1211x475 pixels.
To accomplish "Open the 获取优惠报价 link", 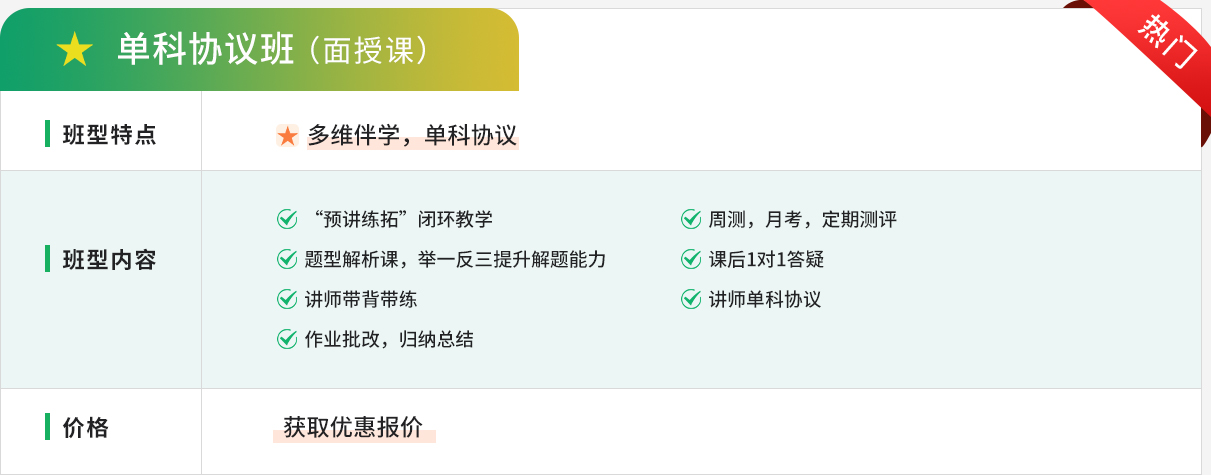I will pos(354,427).
